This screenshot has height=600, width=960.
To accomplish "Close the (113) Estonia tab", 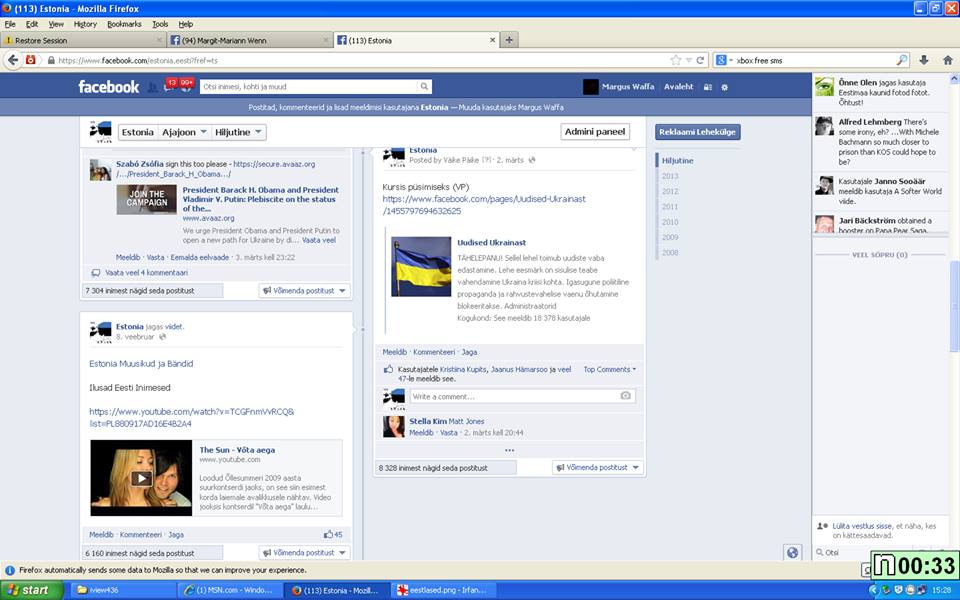I will point(492,40).
